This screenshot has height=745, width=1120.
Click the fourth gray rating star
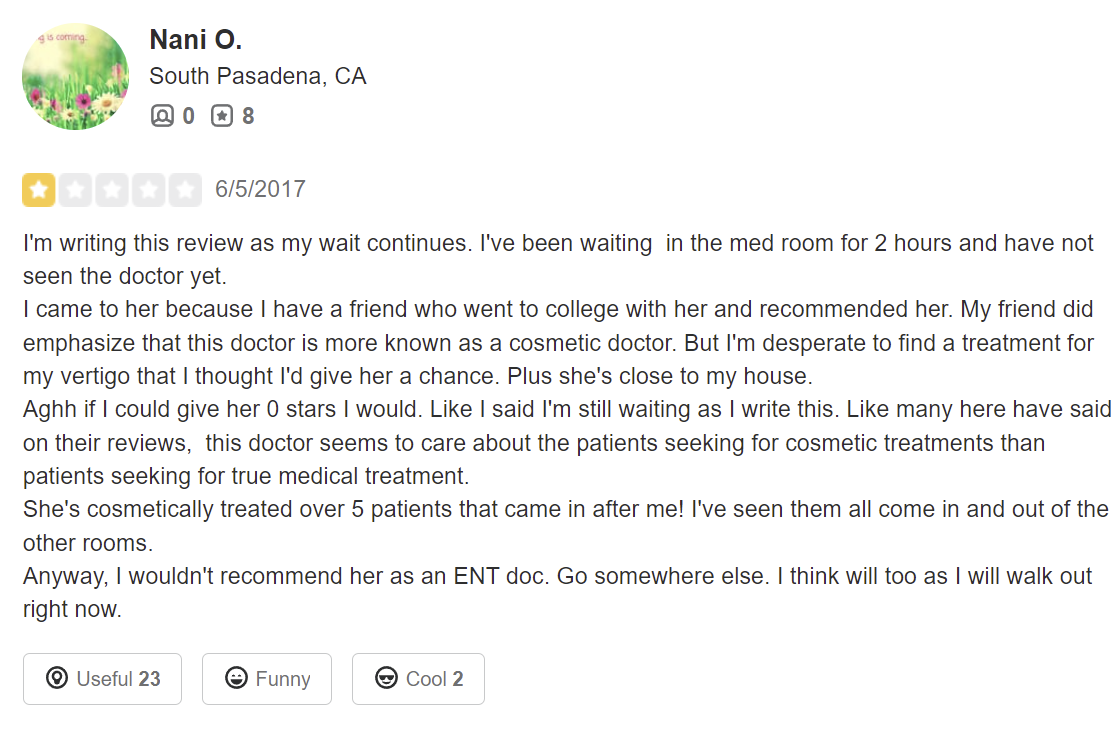pos(148,190)
